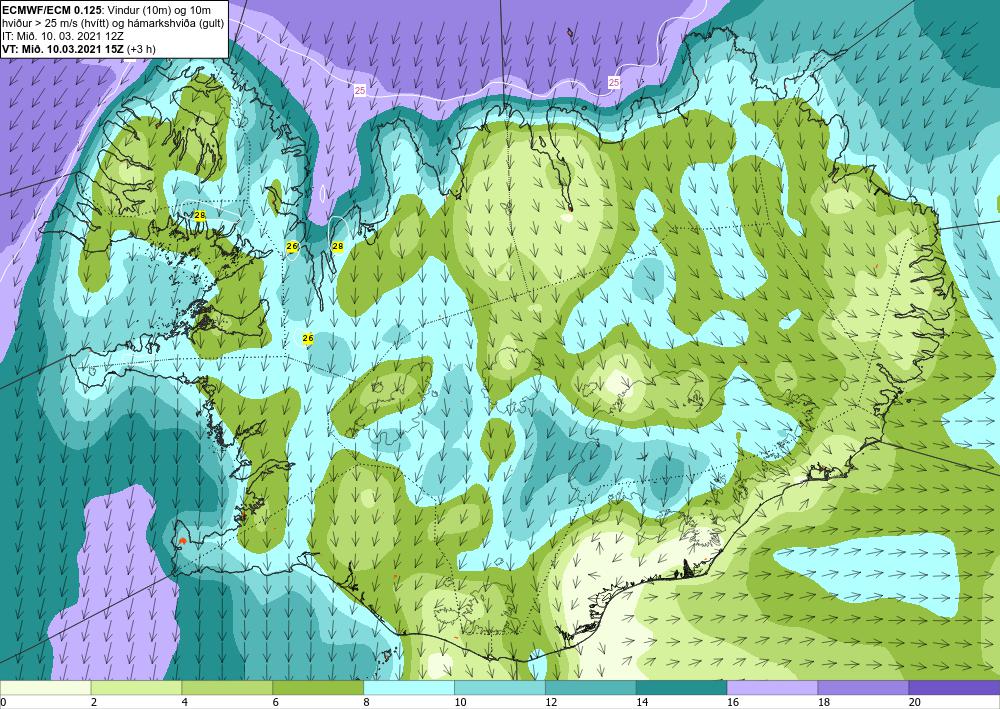The image size is (1000, 709).
Task: Choose the dark teal 14–16 m/s legend swatch
Action: [x=682, y=688]
